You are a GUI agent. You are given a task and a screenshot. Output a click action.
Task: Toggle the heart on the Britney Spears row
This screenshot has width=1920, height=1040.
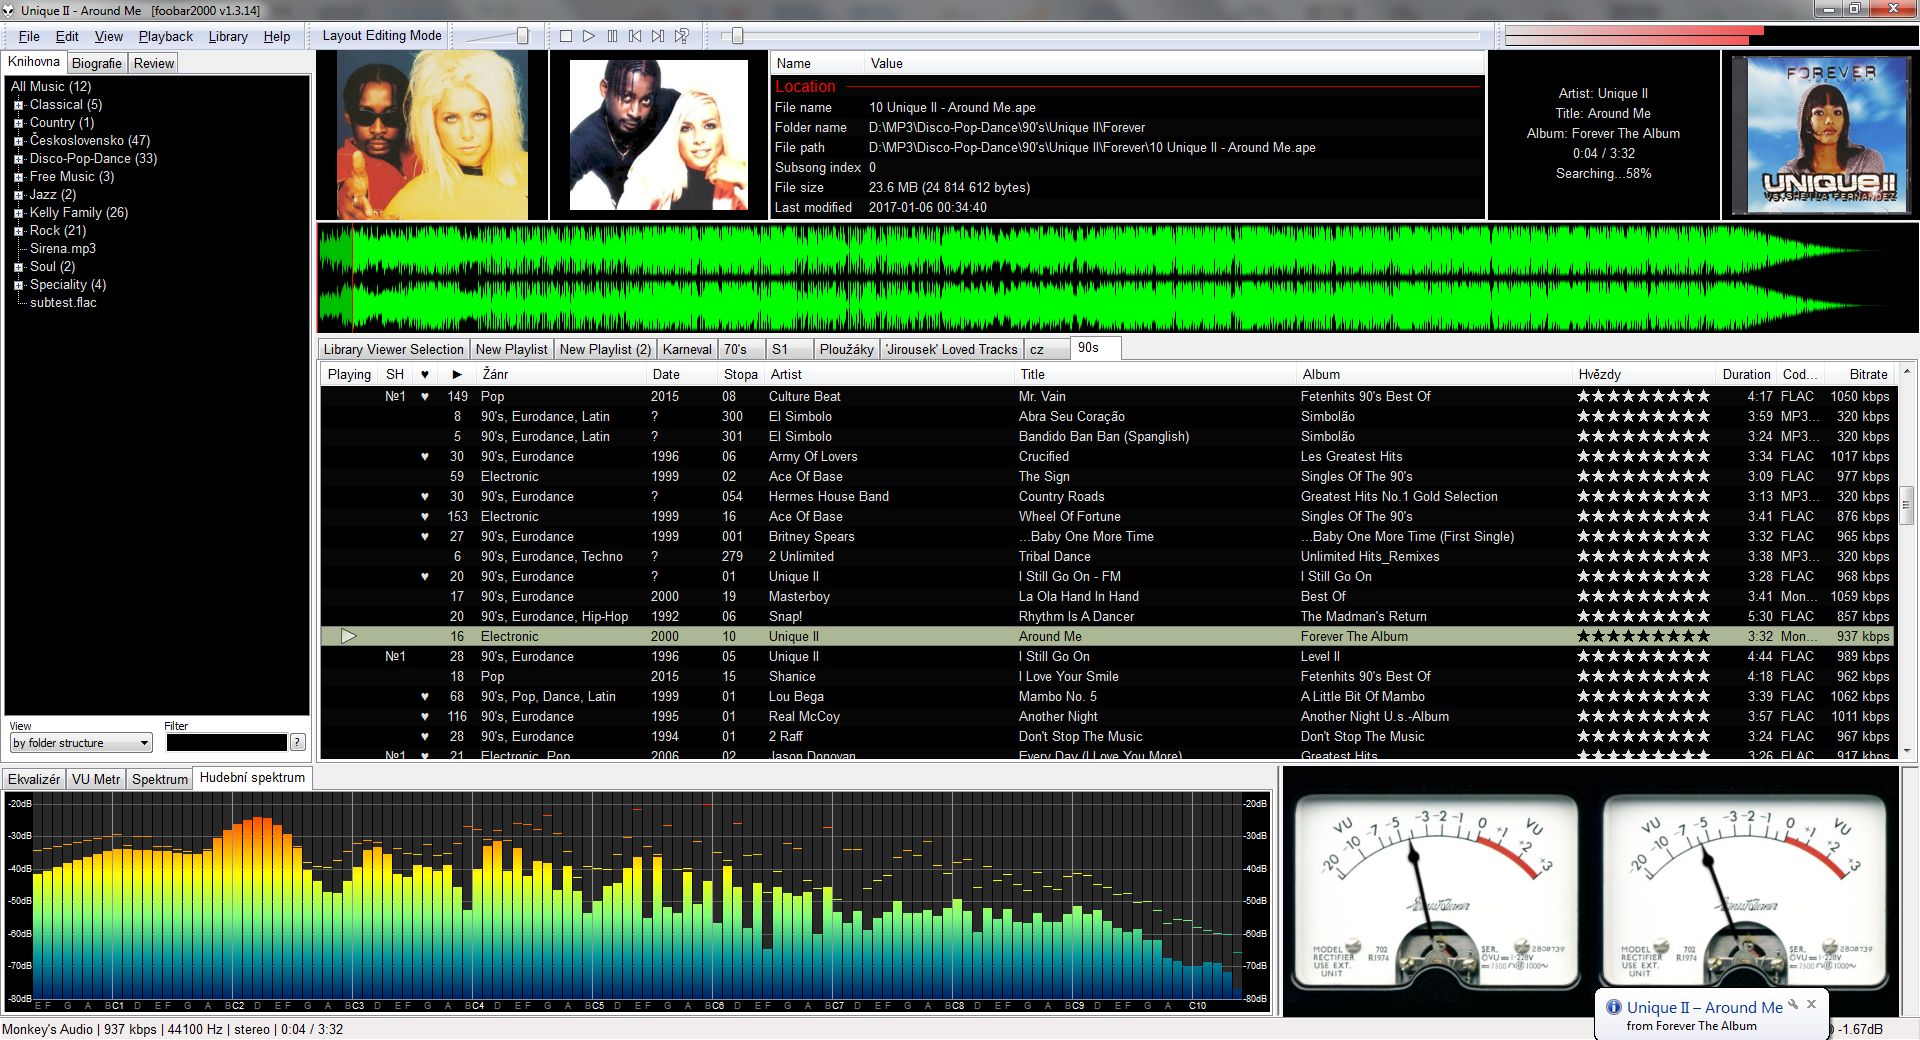pyautogui.click(x=424, y=537)
